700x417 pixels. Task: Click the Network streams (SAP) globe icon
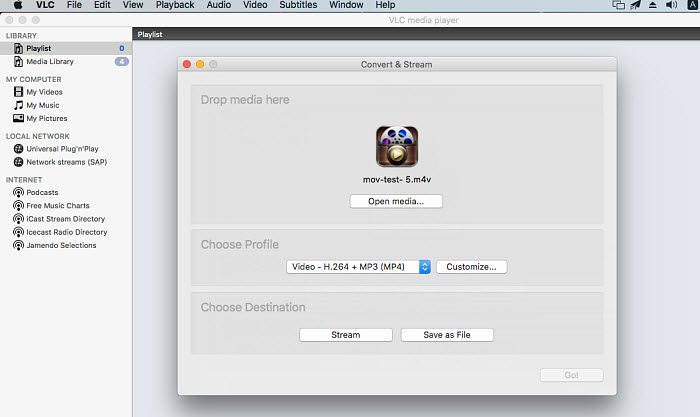[18, 162]
